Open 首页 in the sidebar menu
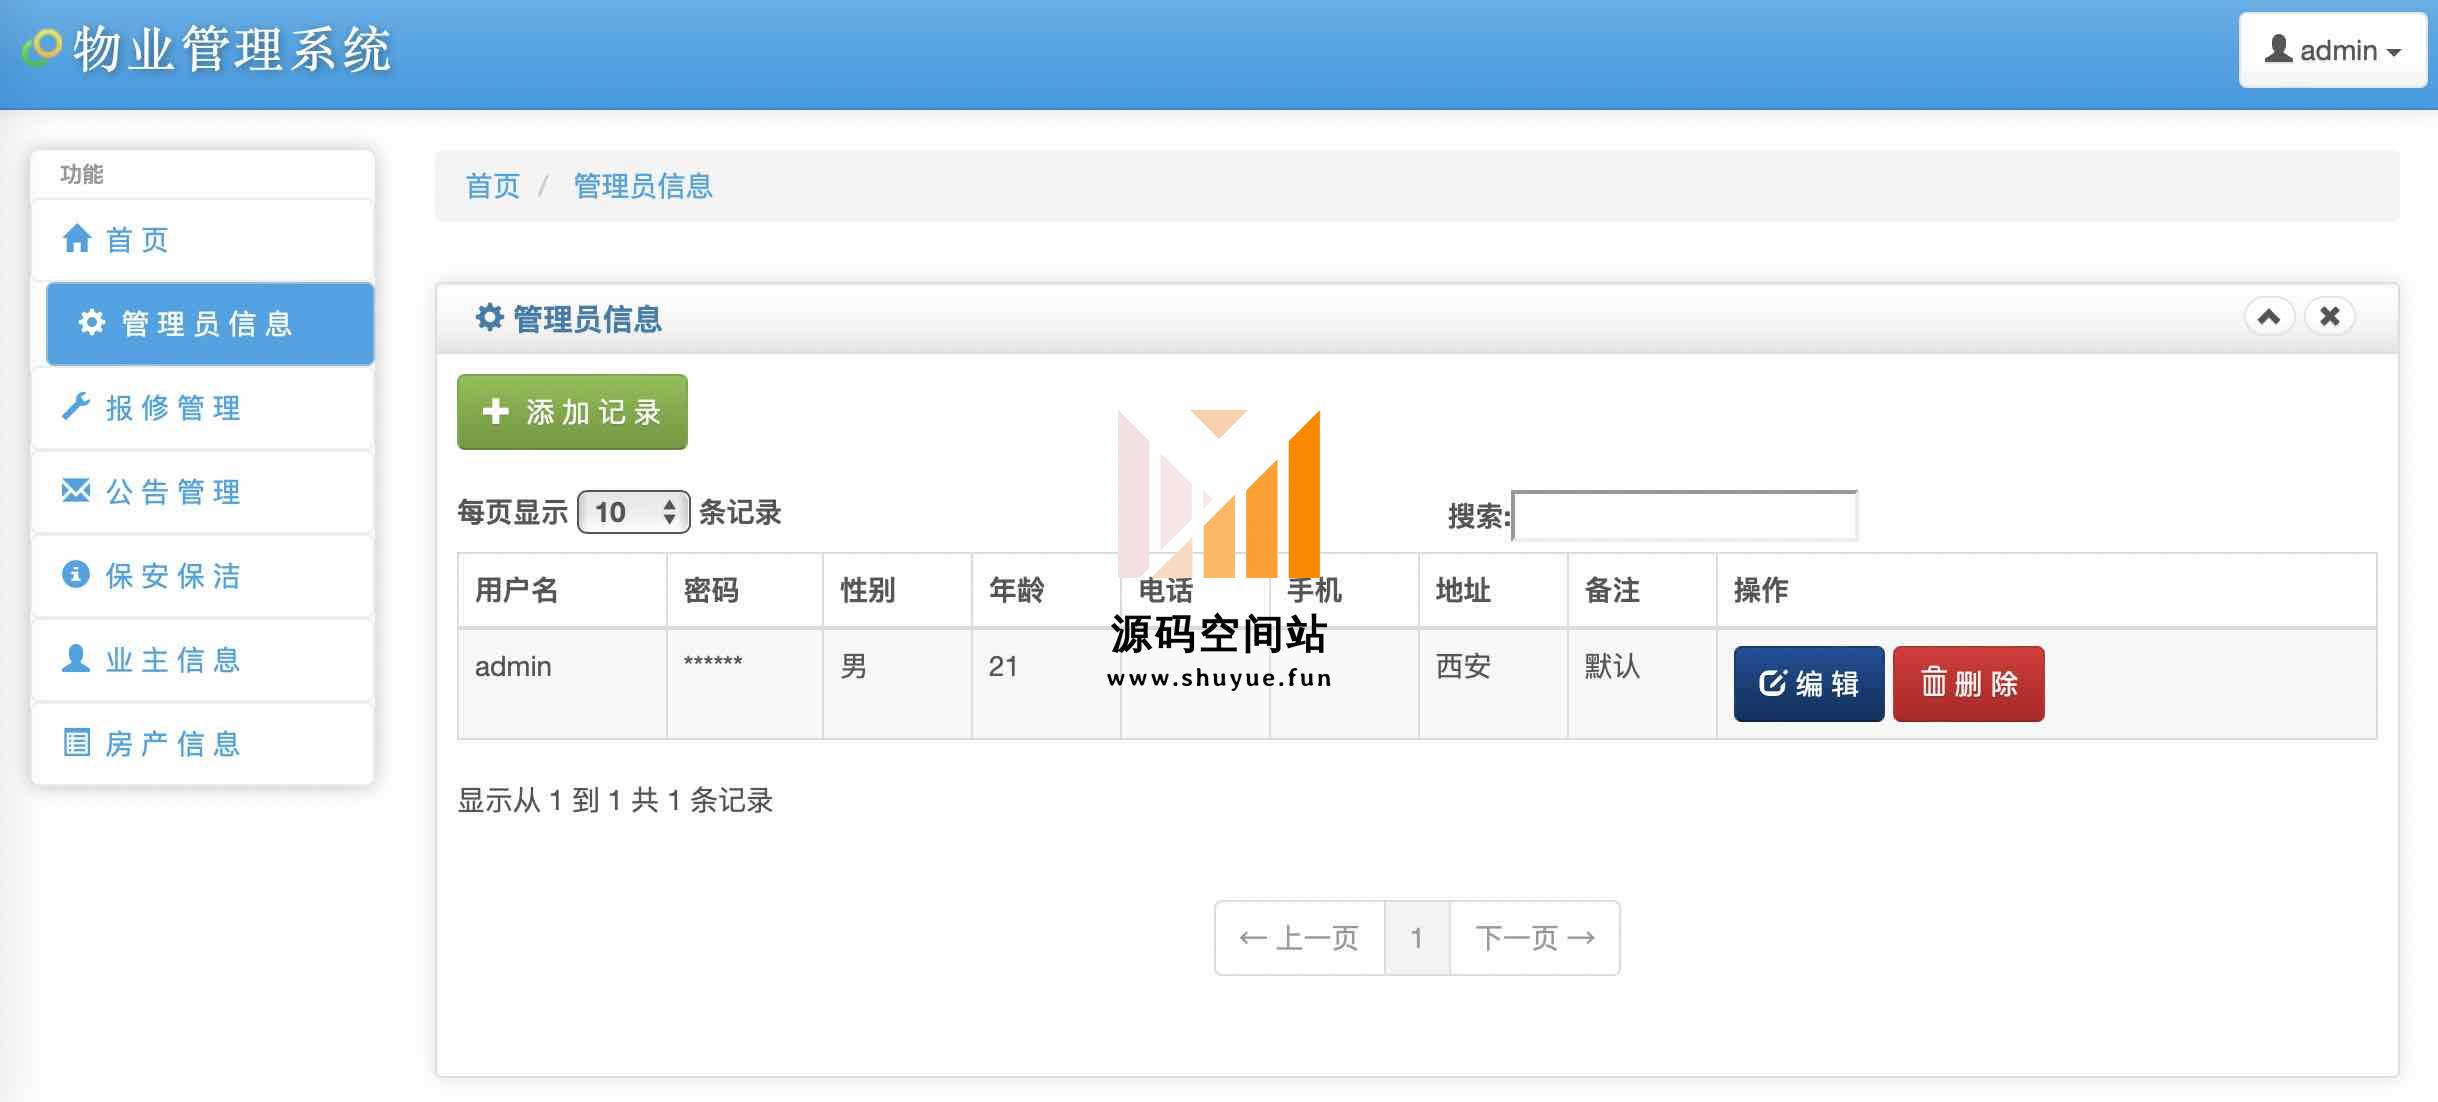Image resolution: width=2438 pixels, height=1102 pixels. point(203,240)
